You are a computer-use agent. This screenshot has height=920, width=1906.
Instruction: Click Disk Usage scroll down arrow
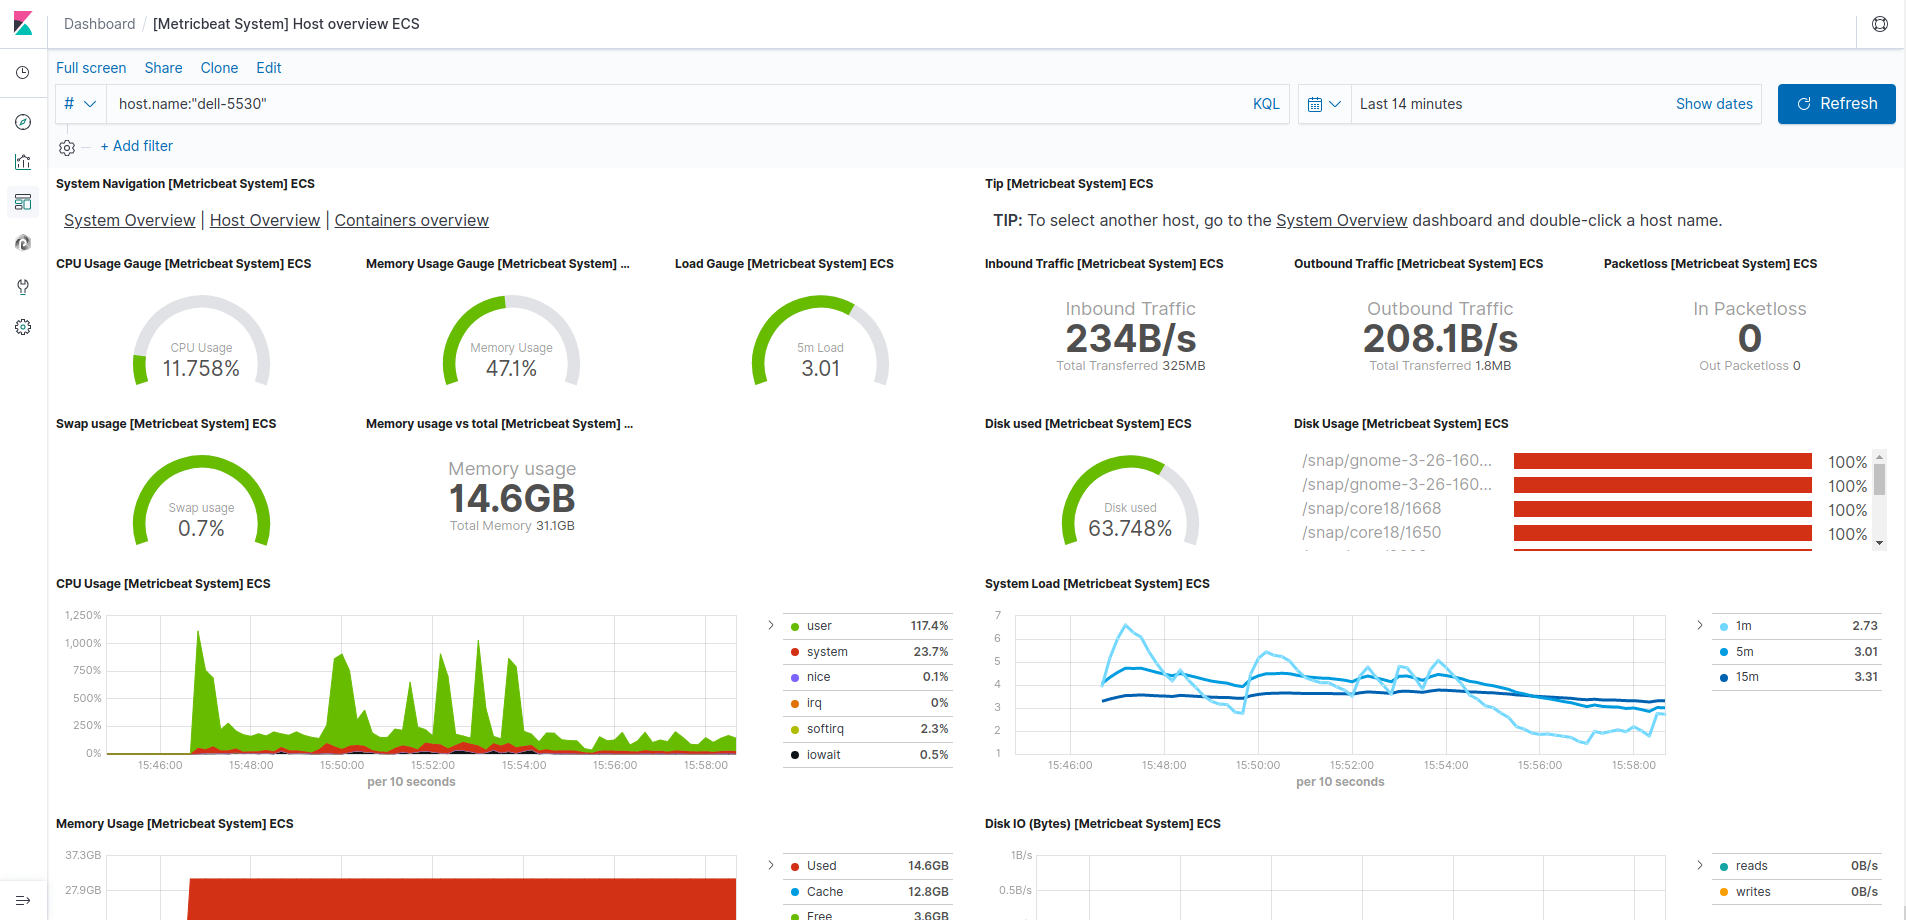click(x=1880, y=543)
